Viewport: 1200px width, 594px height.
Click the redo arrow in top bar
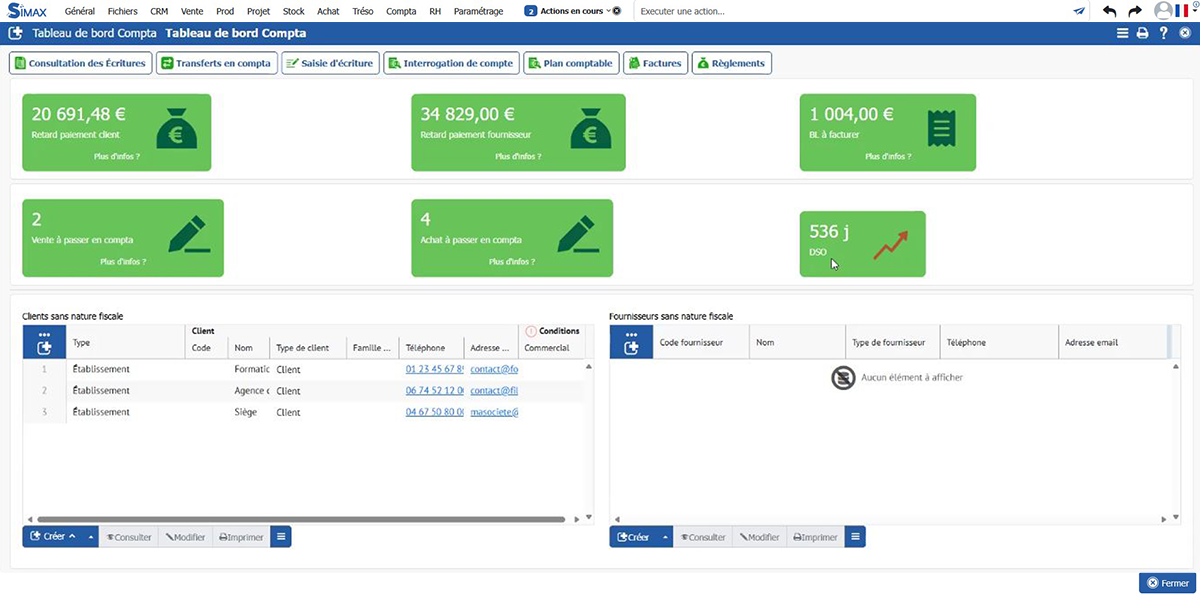coord(1134,11)
